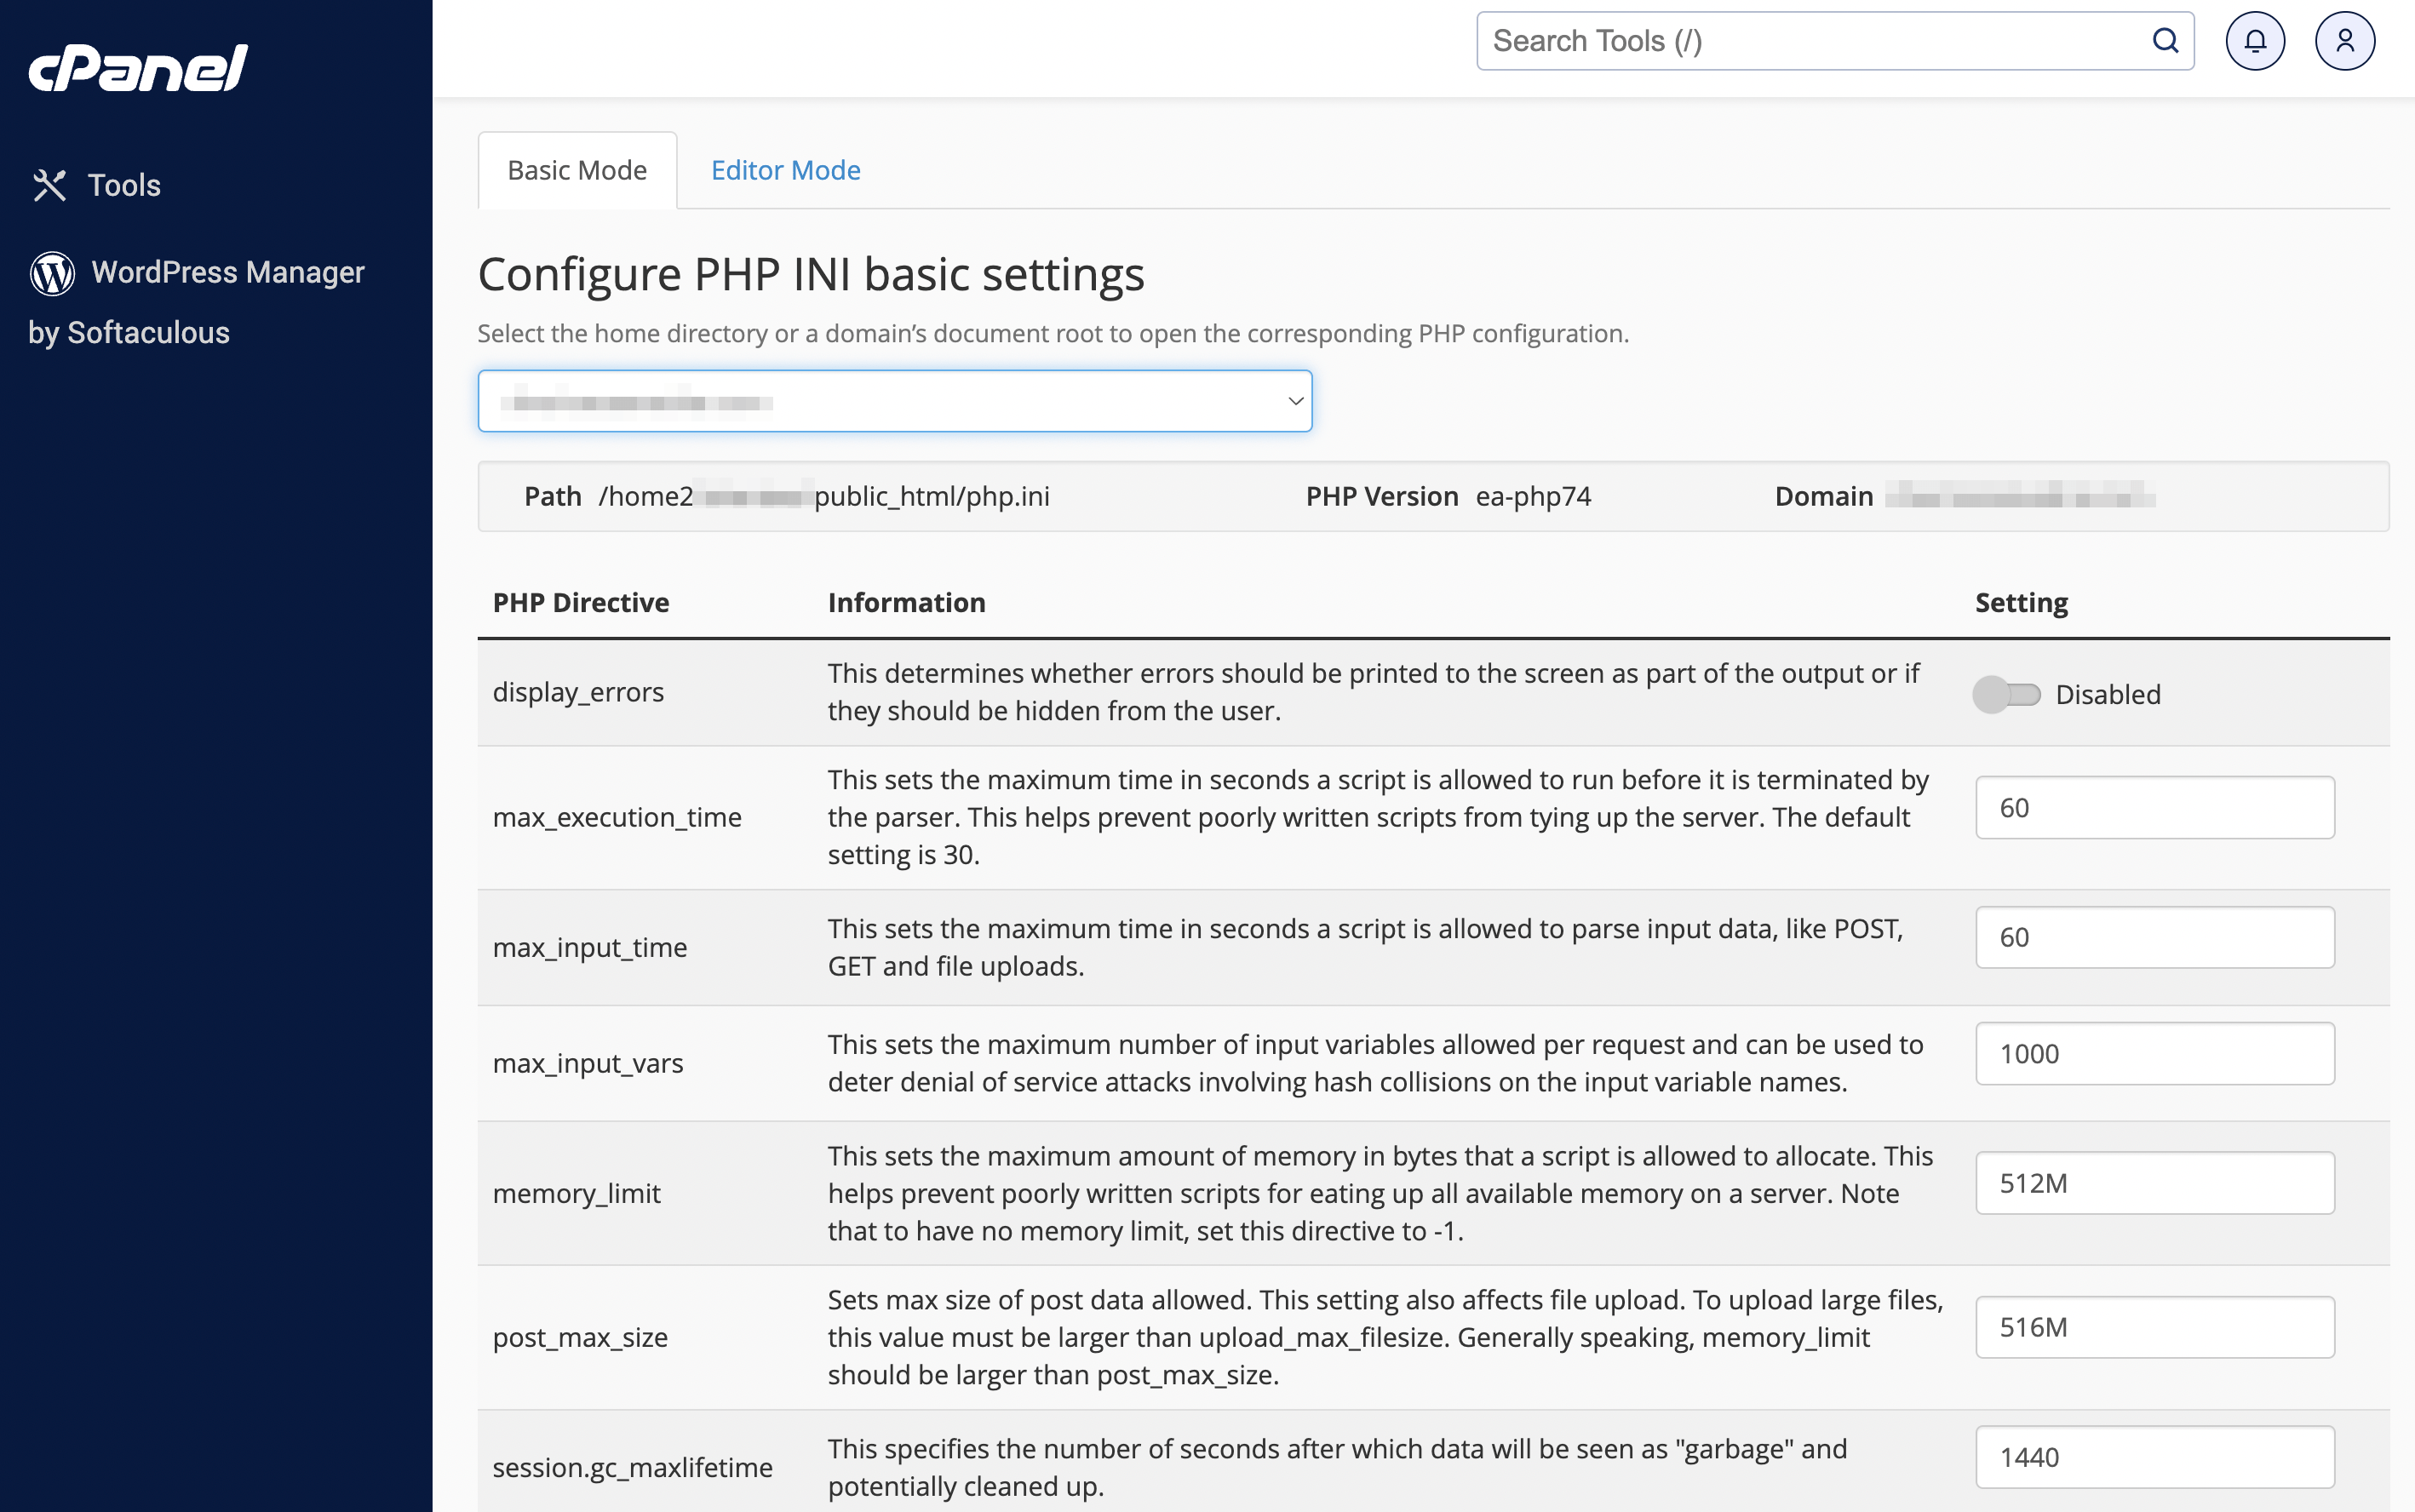Image resolution: width=2415 pixels, height=1512 pixels.
Task: Open Tools from the sidebar
Action: (x=124, y=184)
